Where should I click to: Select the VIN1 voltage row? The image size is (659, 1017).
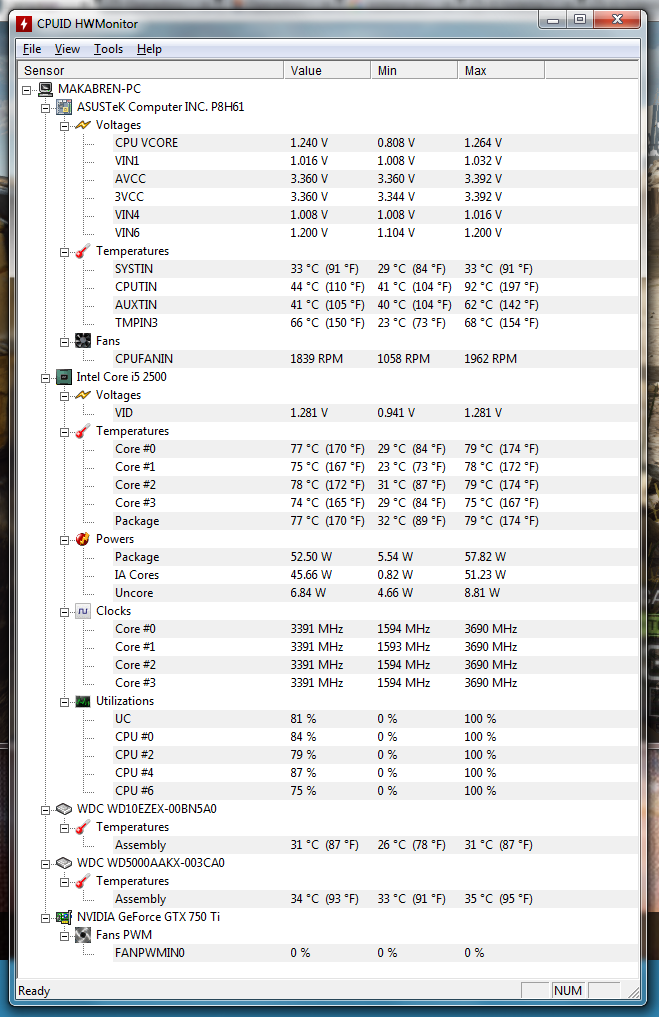(x=375, y=161)
